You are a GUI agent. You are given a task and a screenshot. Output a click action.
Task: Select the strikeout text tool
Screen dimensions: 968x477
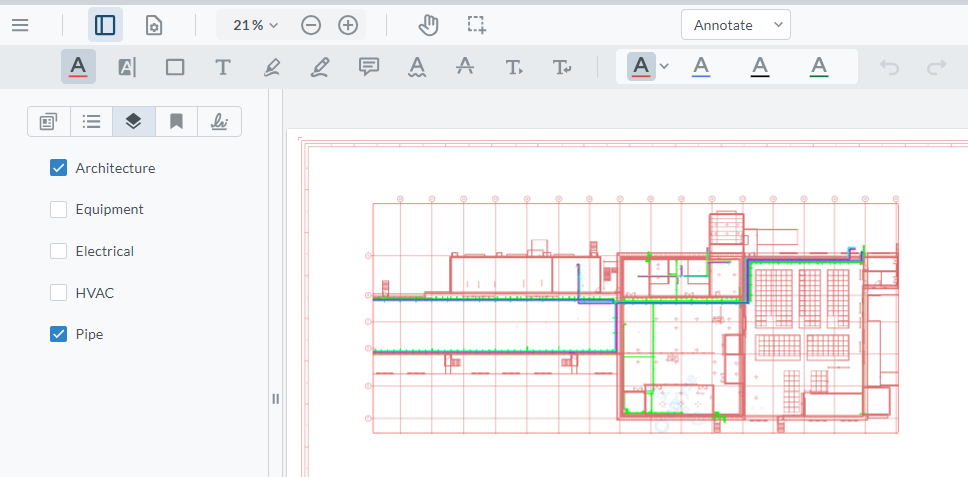point(465,67)
